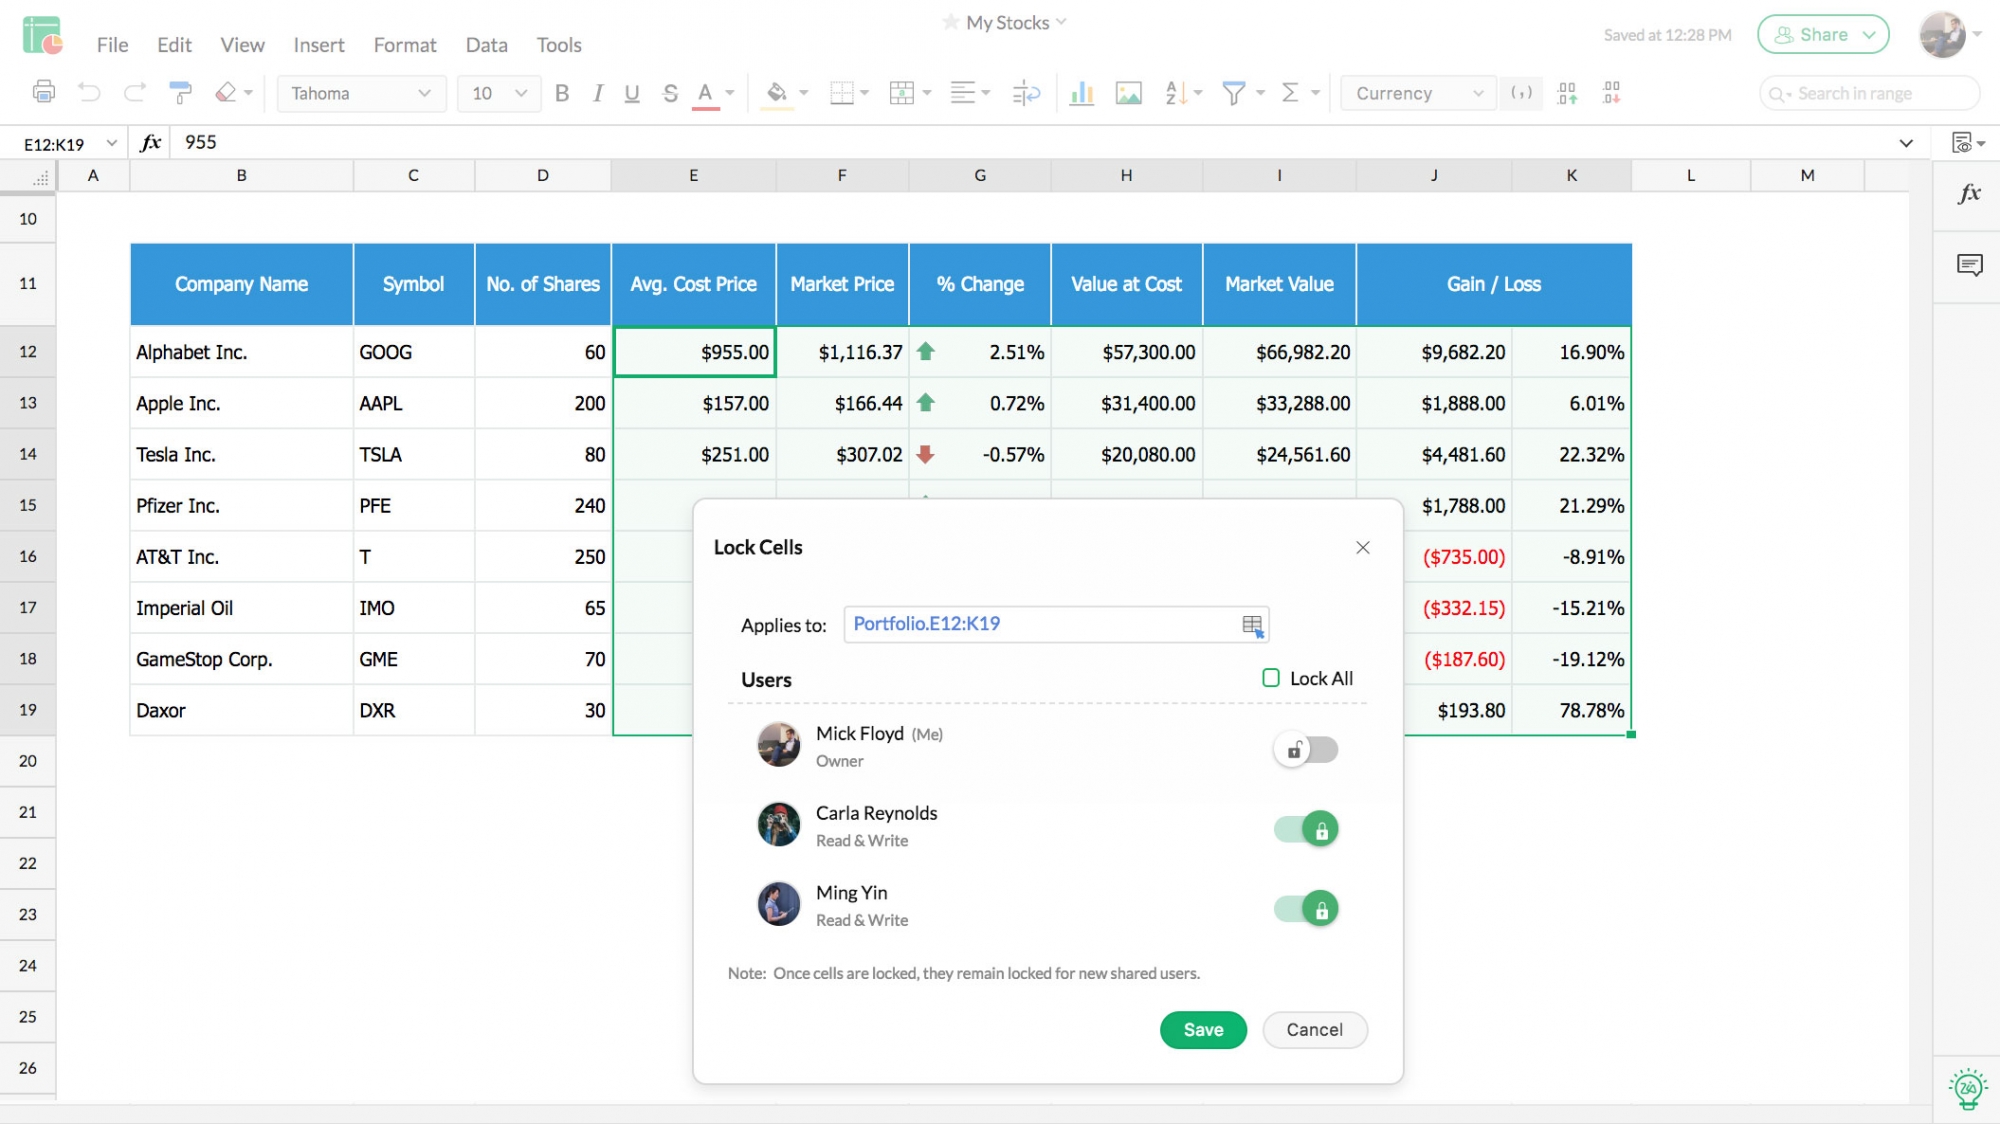The height and width of the screenshot is (1124, 2000).
Task: Click the Underline formatting icon
Action: [x=632, y=92]
